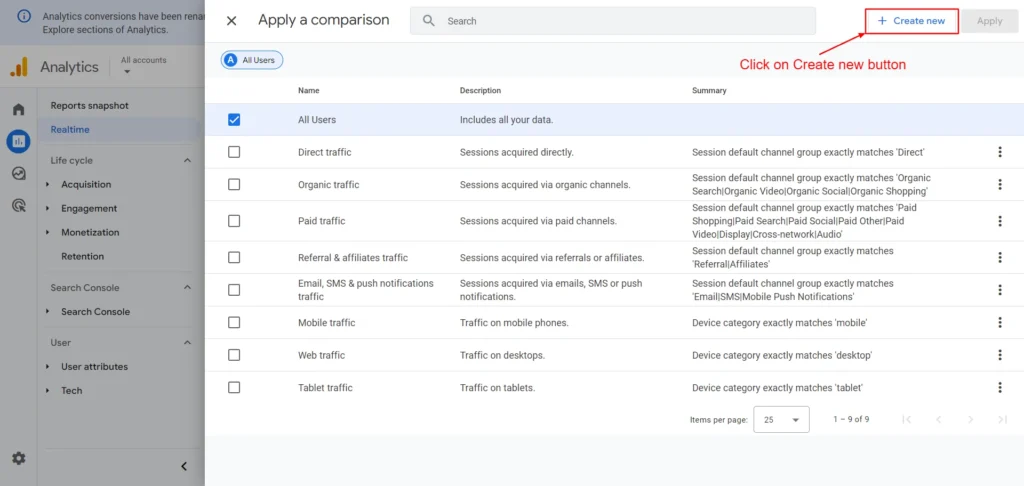Viewport: 1024px width, 486px height.
Task: Click the search magnifier icon
Action: [428, 21]
